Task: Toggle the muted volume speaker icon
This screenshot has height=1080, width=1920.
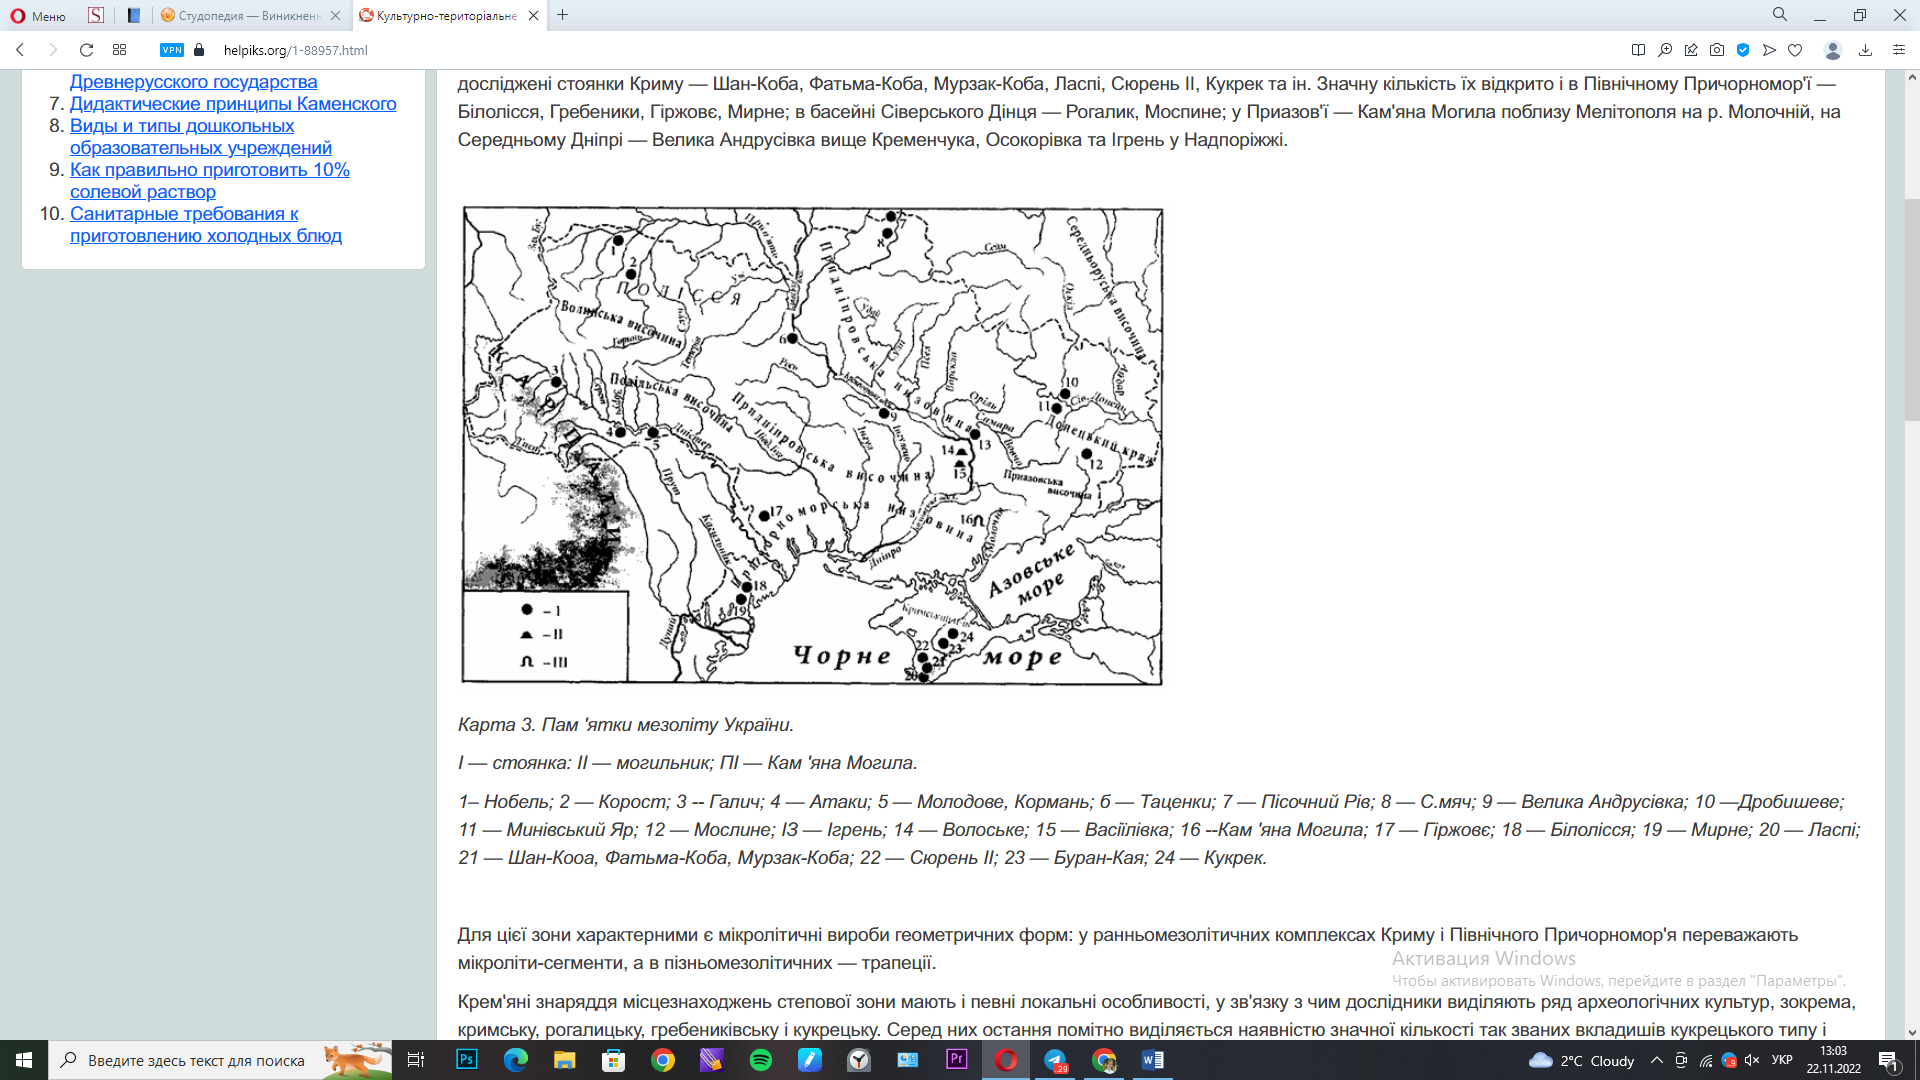Action: tap(1752, 1060)
